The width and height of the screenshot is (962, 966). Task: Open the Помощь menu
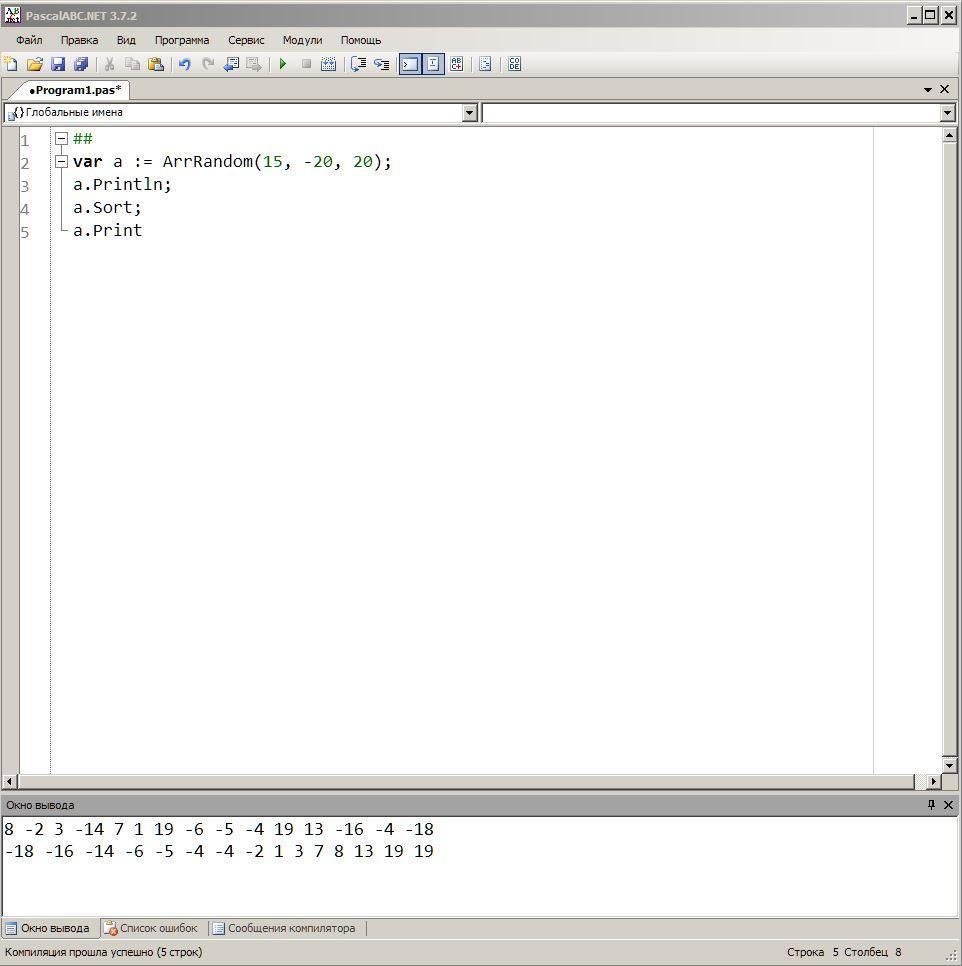pyautogui.click(x=361, y=40)
